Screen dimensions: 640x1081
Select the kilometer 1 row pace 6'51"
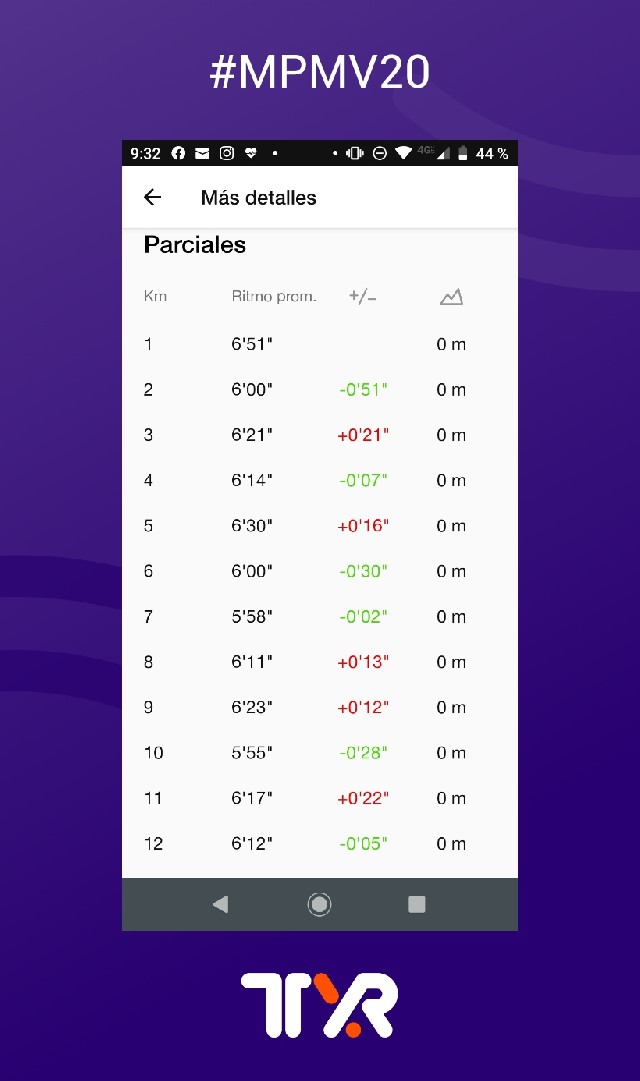pos(252,344)
